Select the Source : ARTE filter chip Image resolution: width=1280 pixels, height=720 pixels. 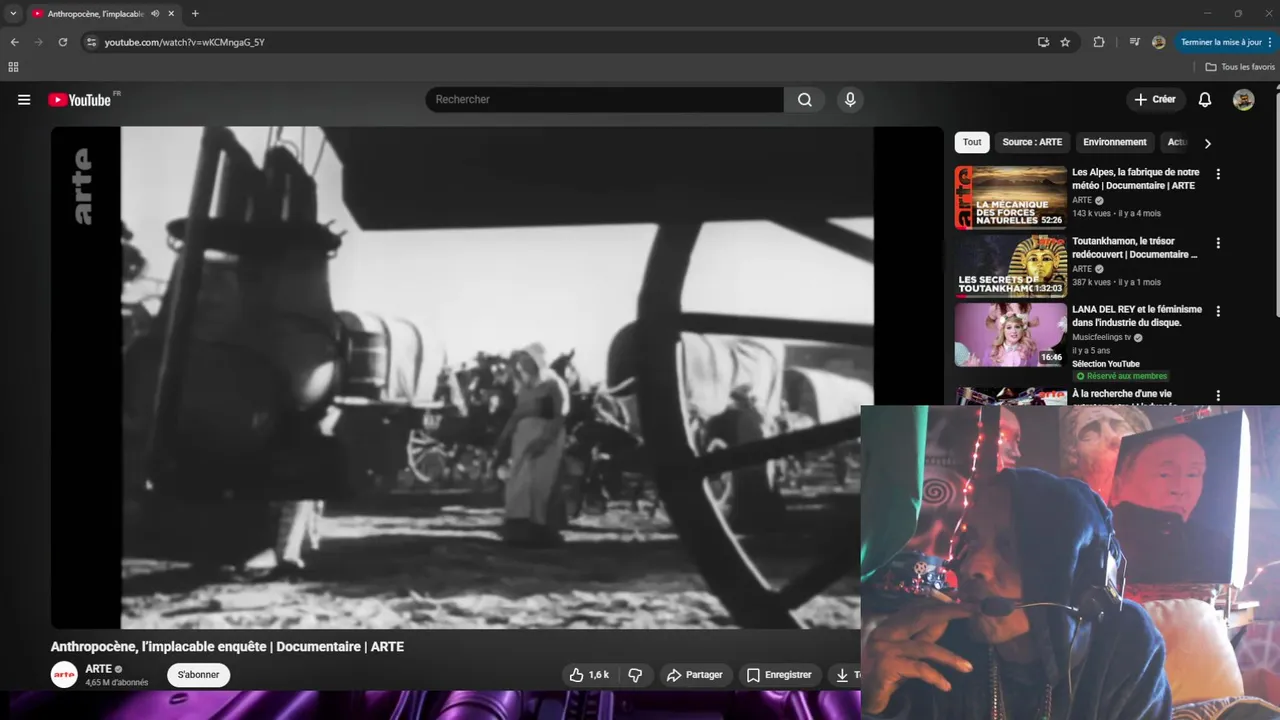coord(1032,142)
